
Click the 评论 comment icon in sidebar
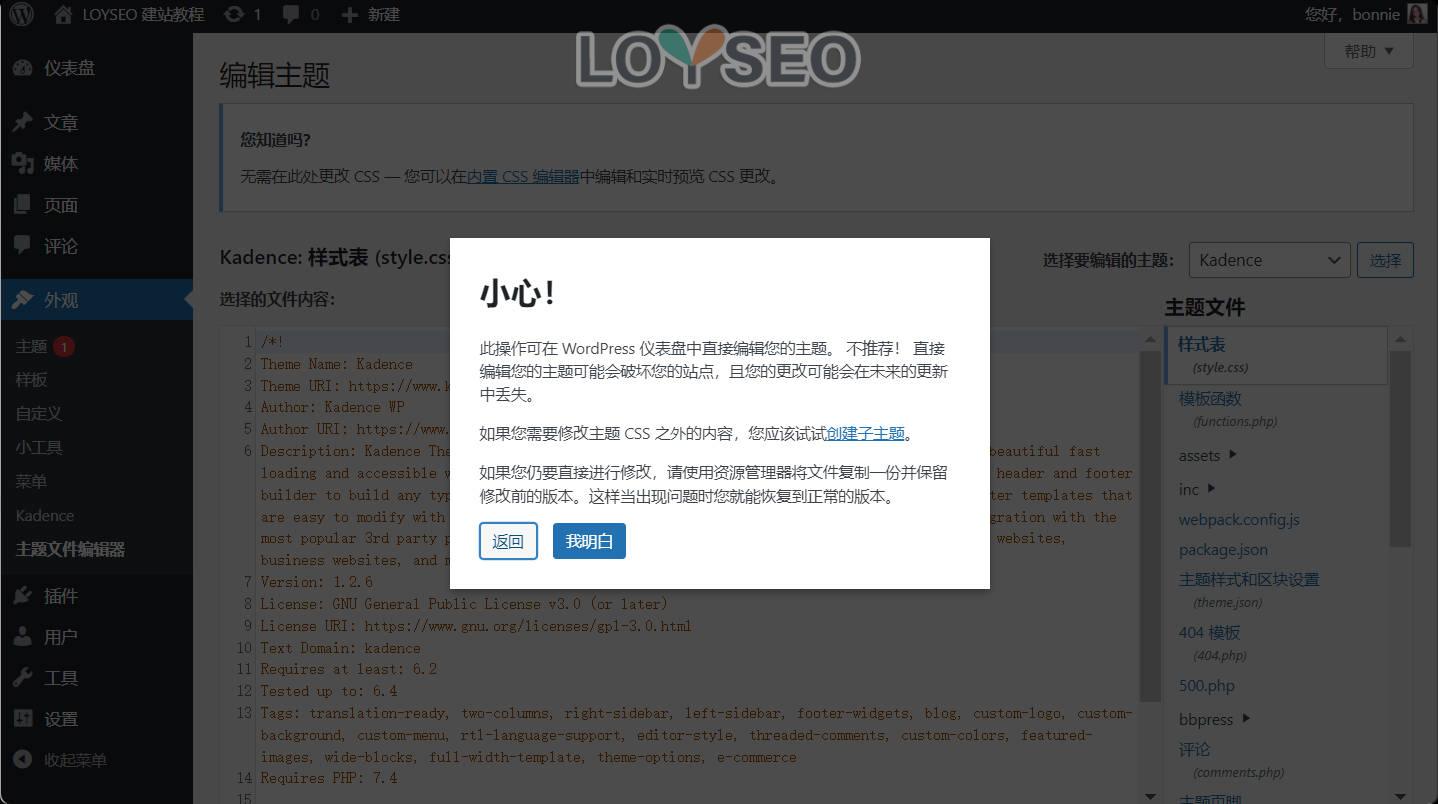(x=22, y=245)
